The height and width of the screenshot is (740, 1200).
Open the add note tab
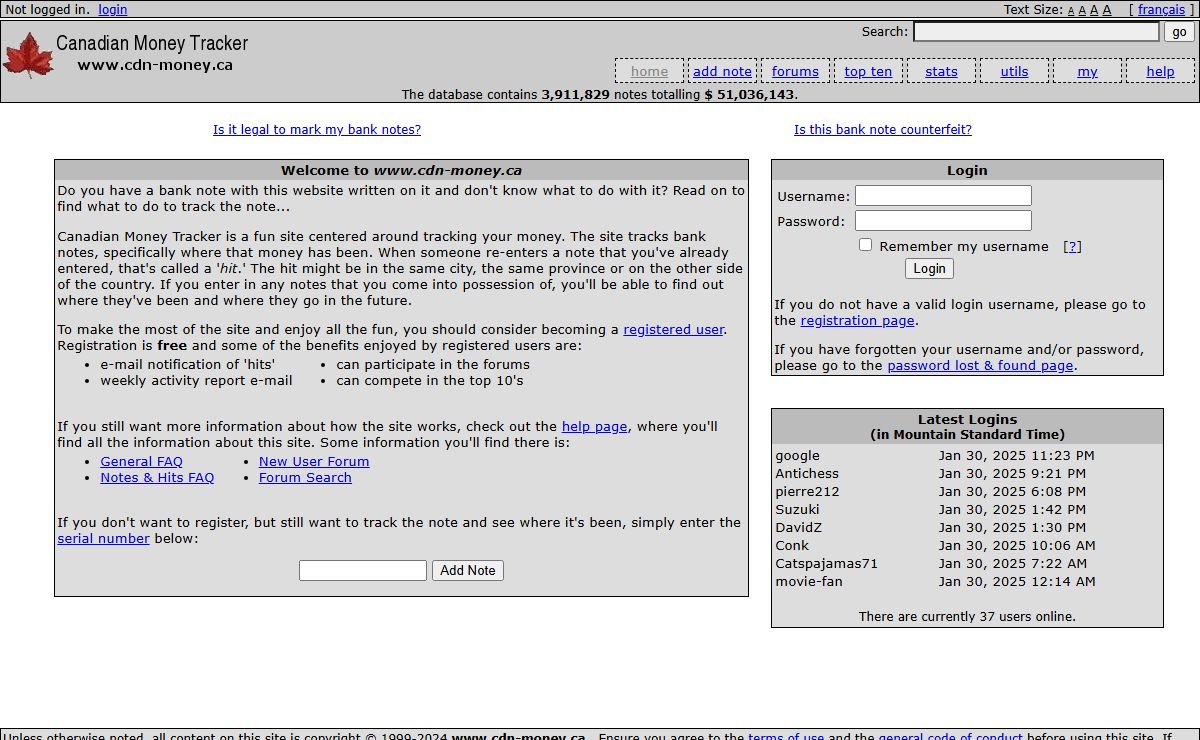pyautogui.click(x=722, y=71)
